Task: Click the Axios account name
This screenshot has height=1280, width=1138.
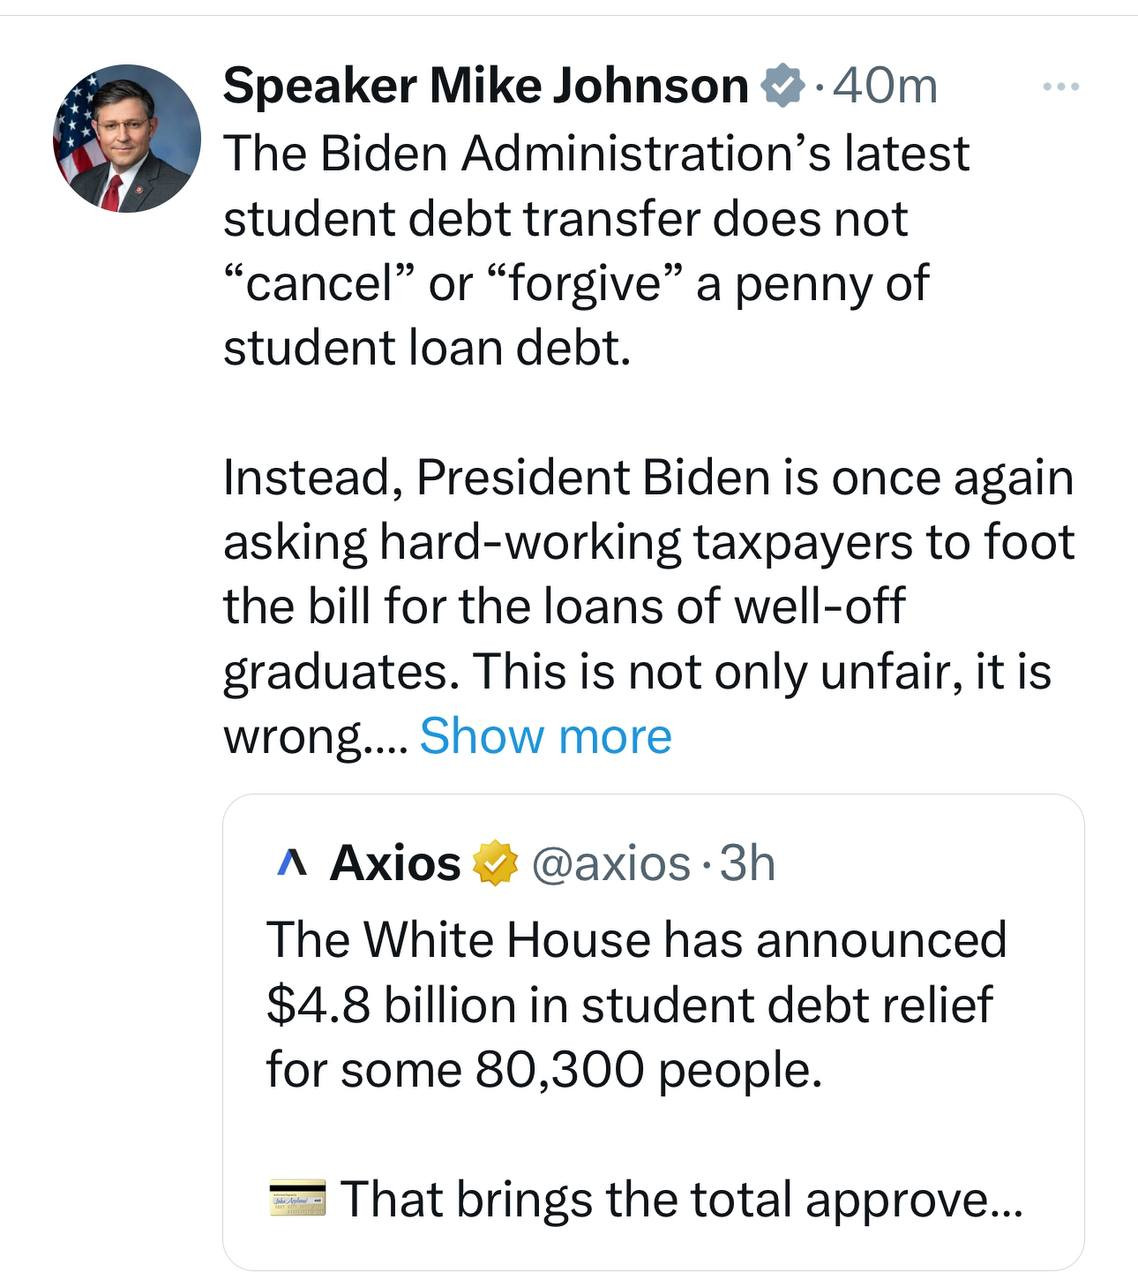Action: tap(394, 862)
